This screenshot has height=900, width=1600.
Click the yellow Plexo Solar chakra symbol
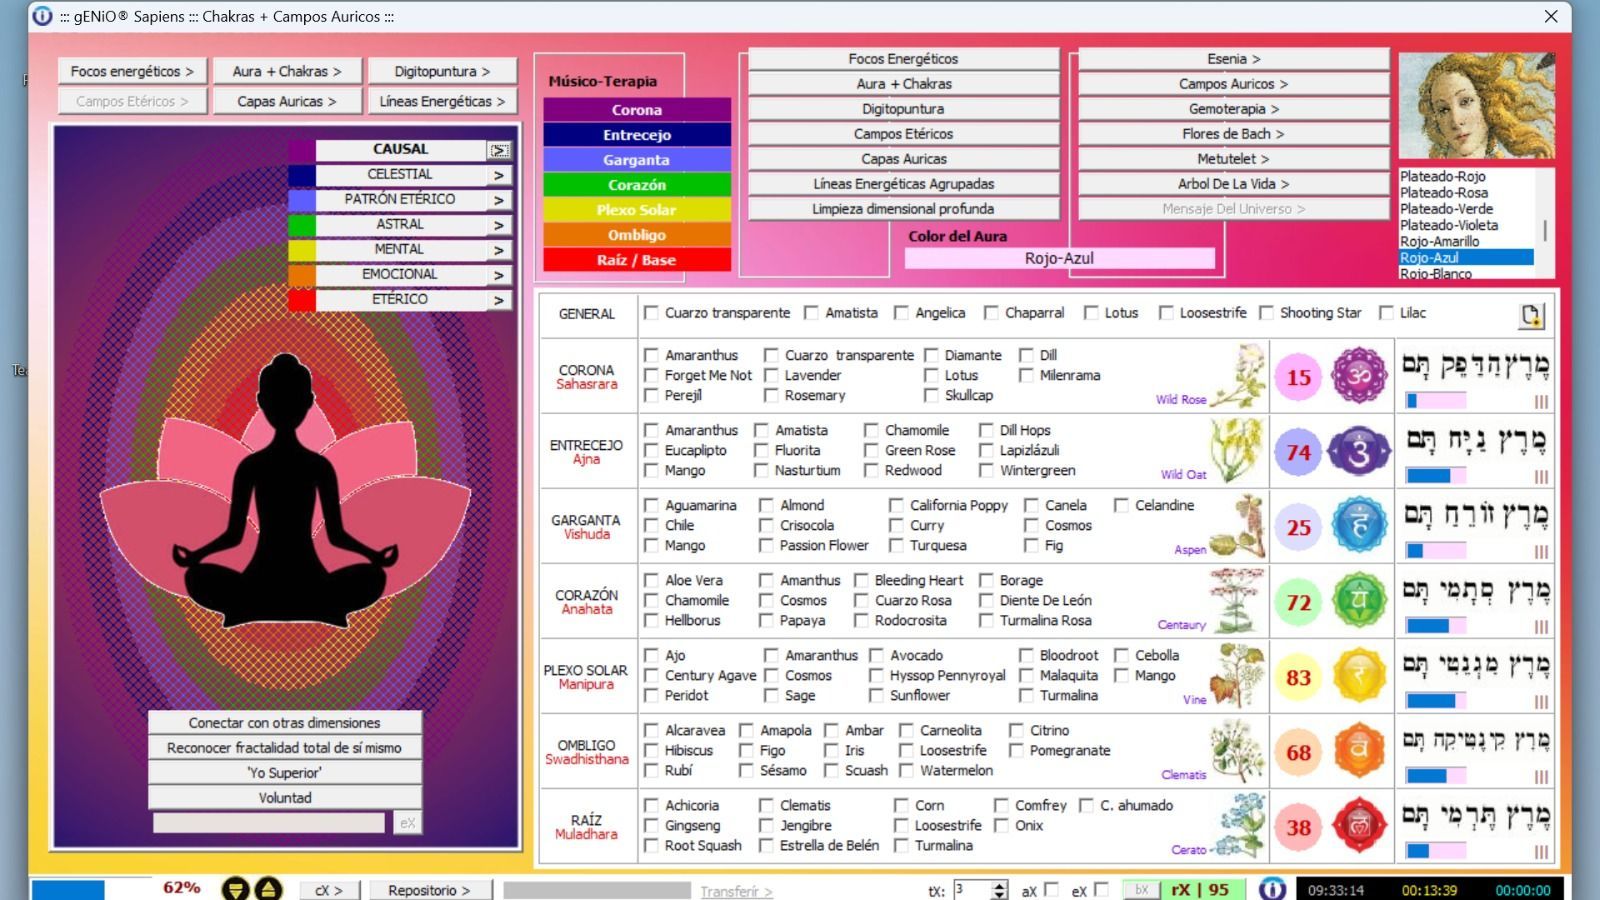pyautogui.click(x=1359, y=676)
